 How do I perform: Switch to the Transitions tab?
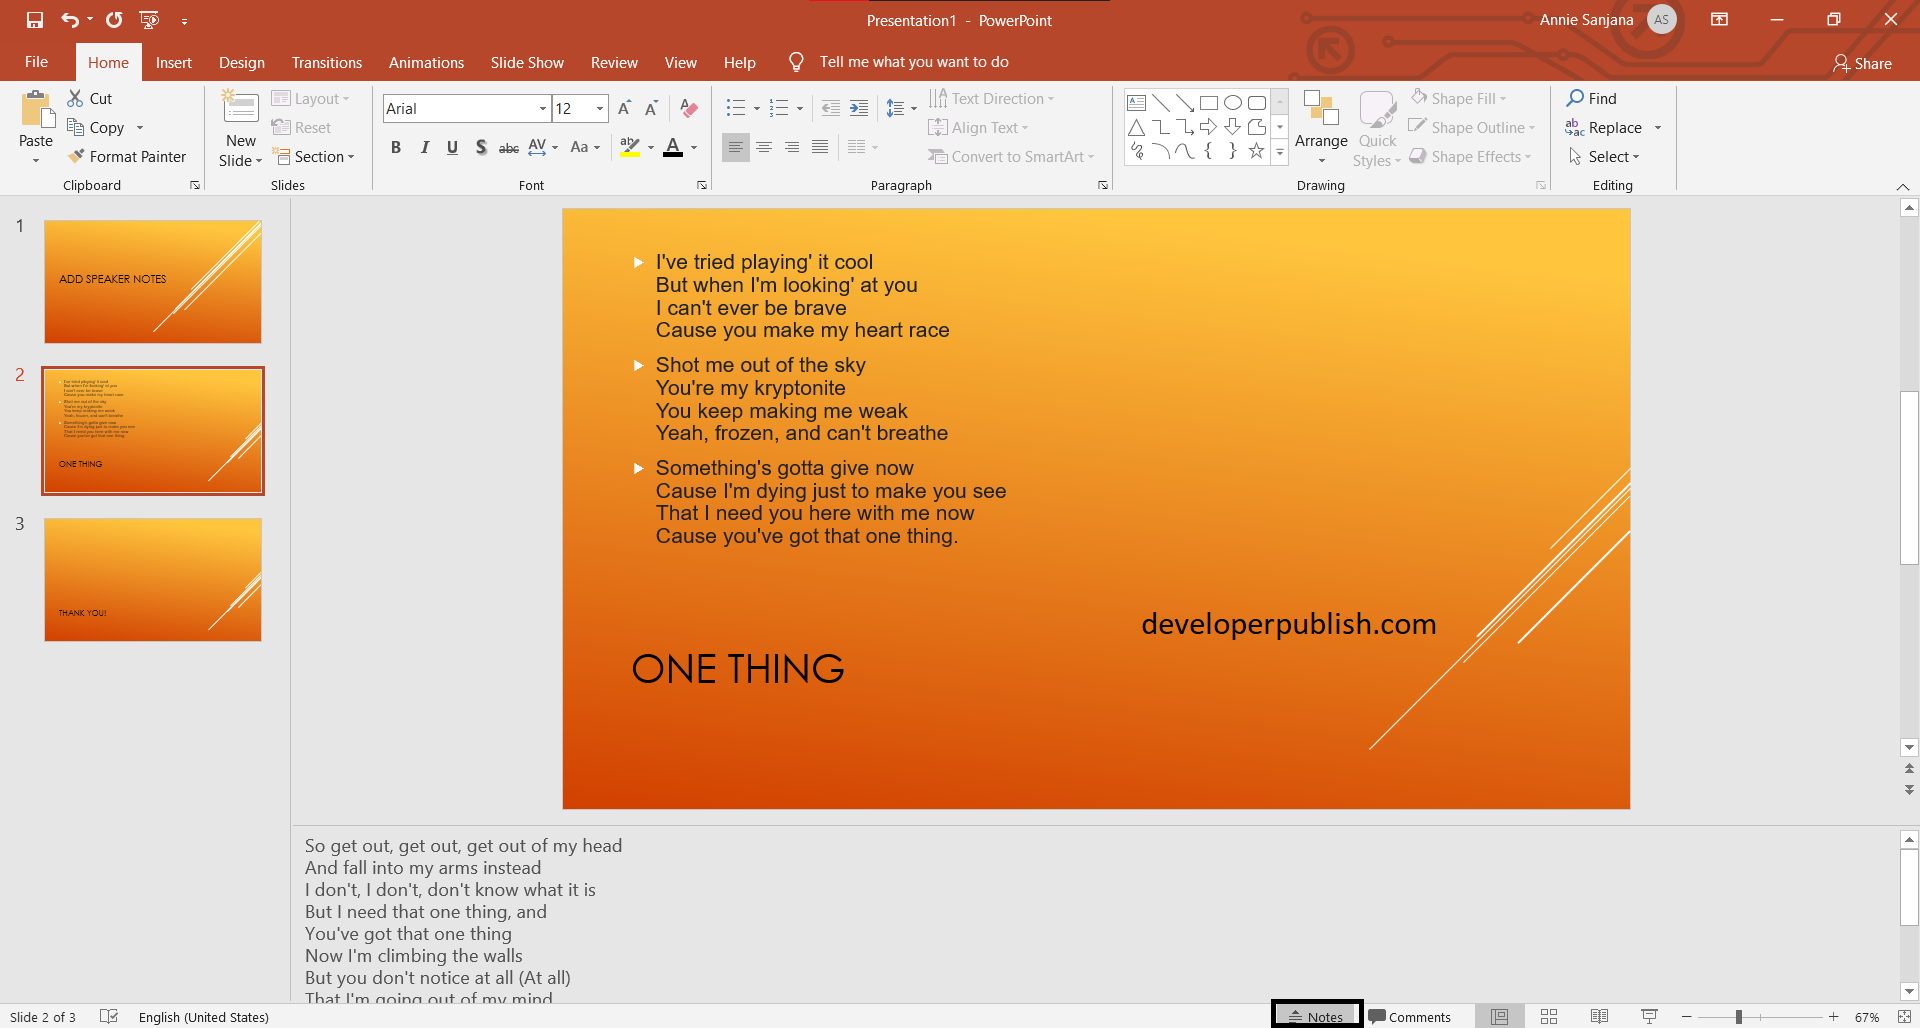click(x=326, y=62)
